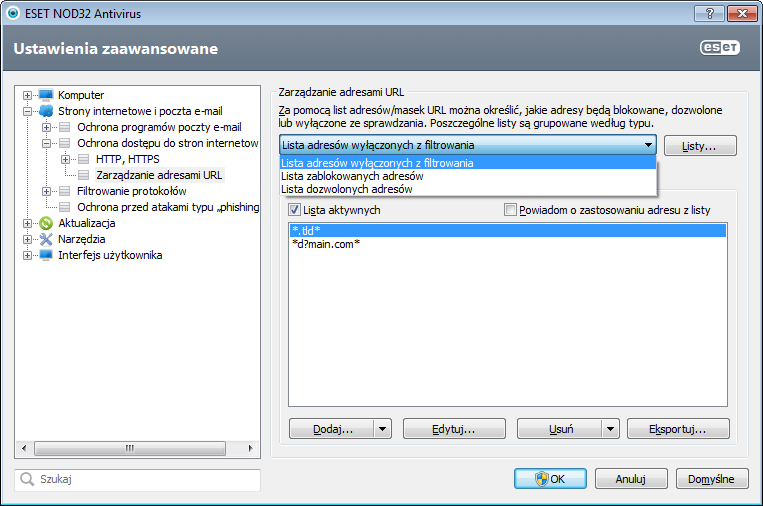Open the help question mark button
The height and width of the screenshot is (506, 763).
[709, 14]
